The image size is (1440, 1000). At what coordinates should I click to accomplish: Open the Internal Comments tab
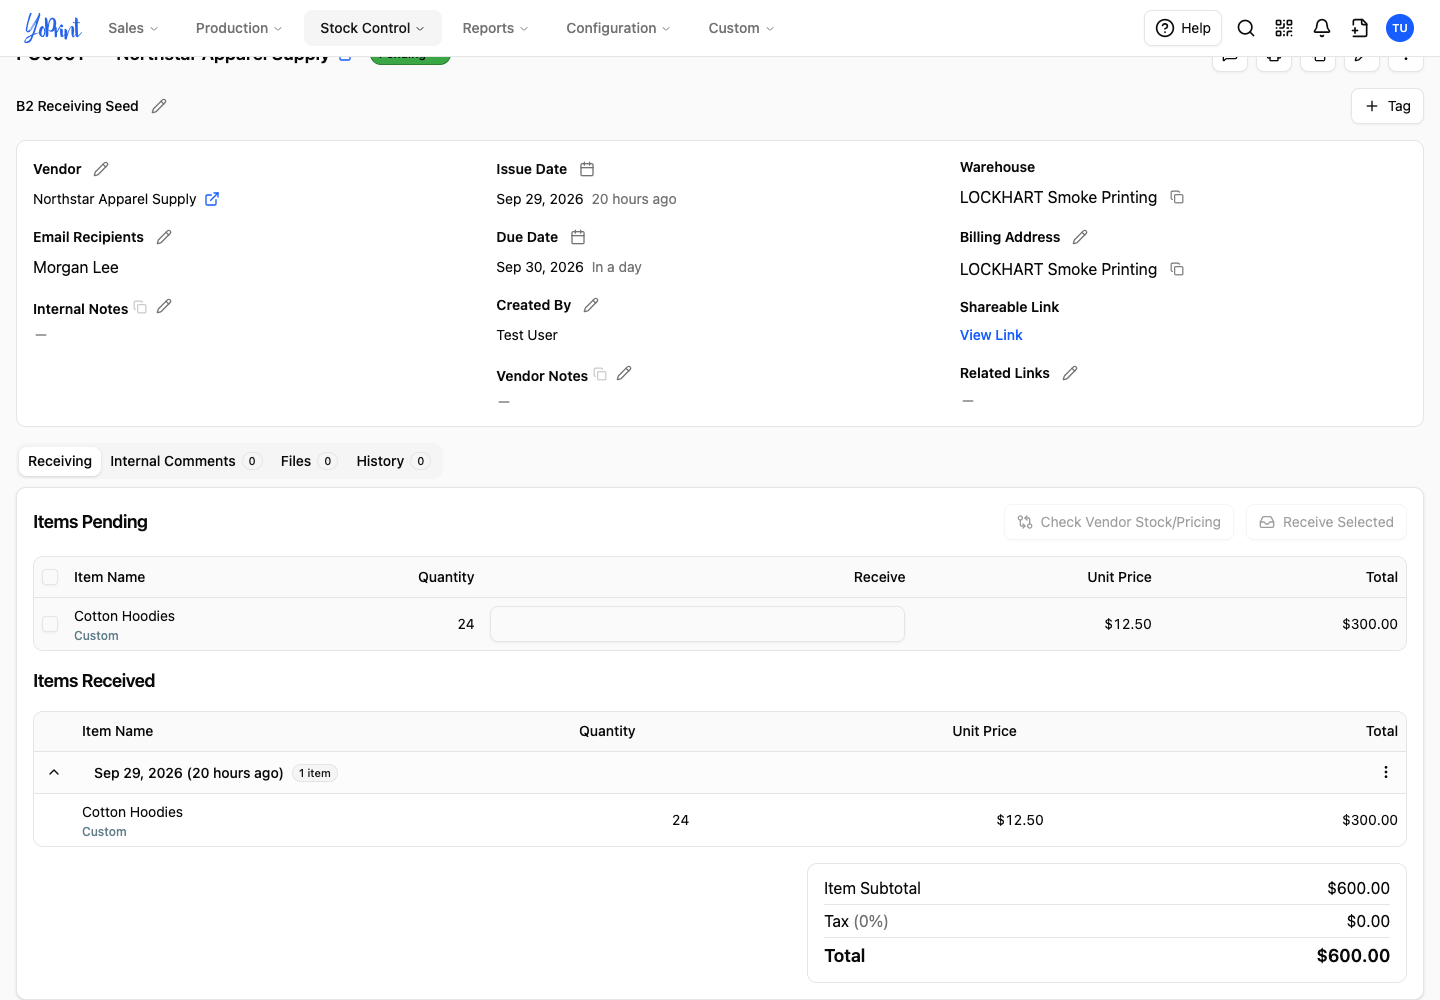tap(185, 461)
